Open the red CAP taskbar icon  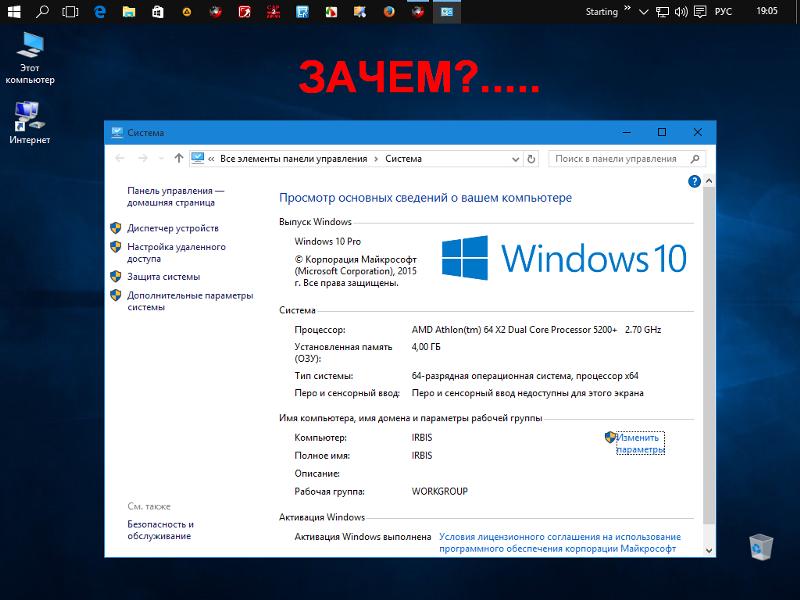pos(273,11)
